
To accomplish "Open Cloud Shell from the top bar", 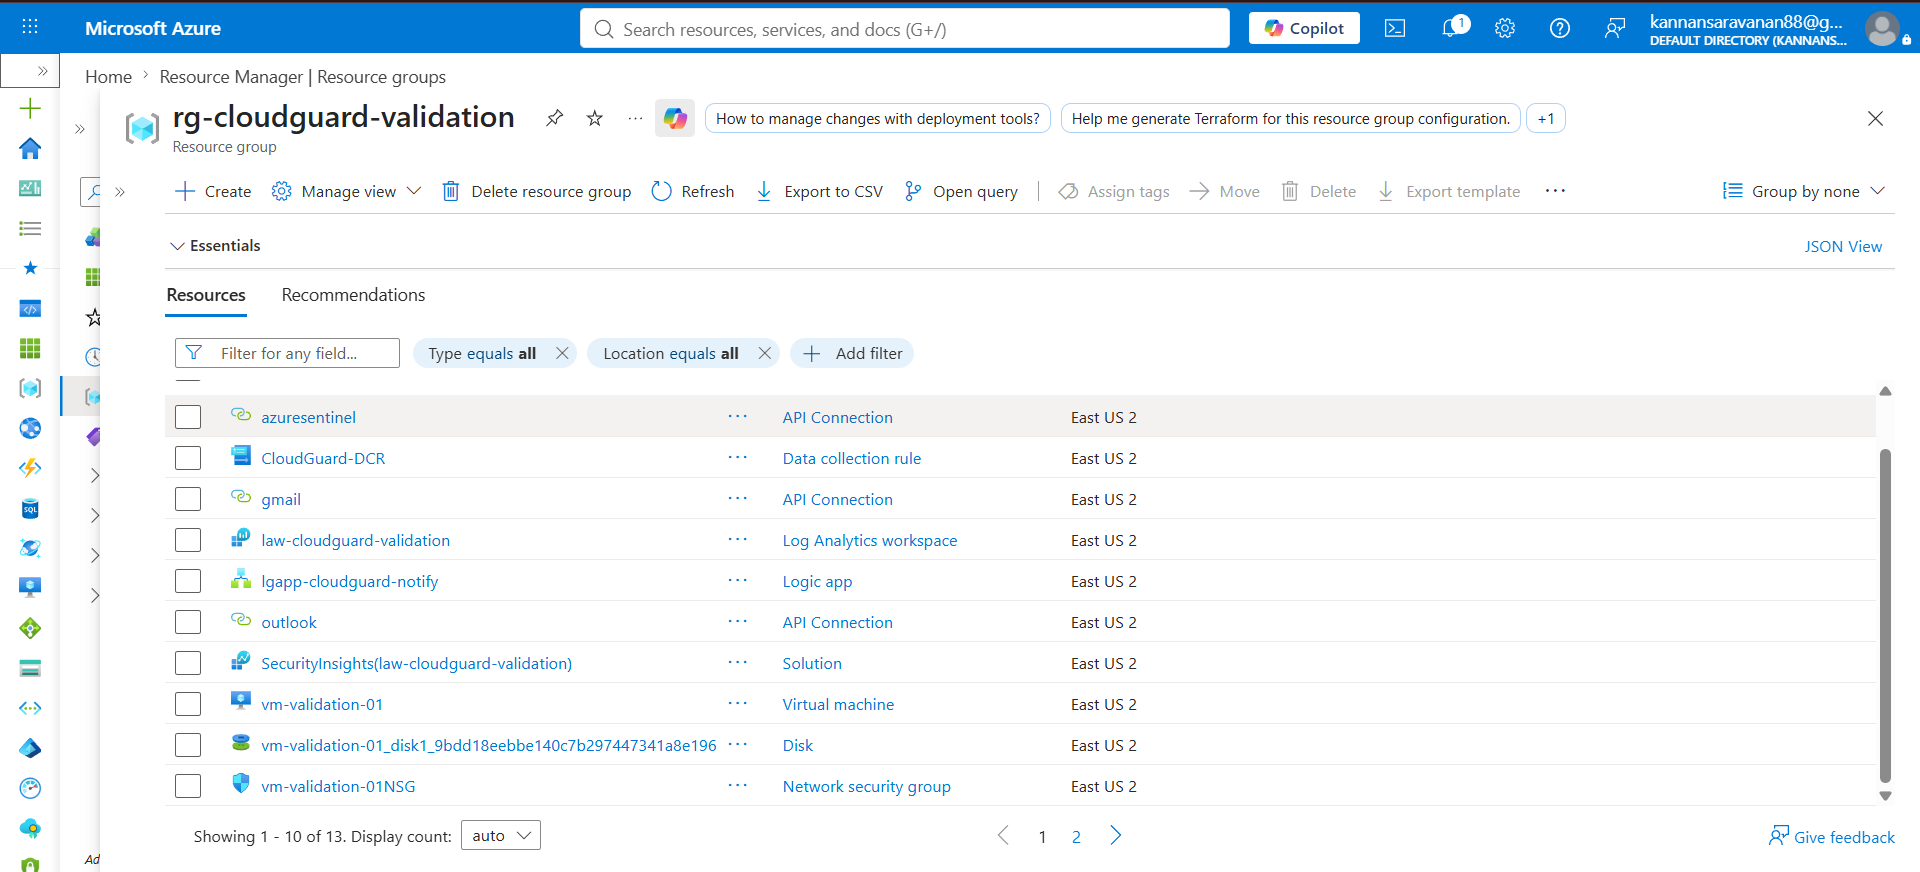I will point(1395,29).
